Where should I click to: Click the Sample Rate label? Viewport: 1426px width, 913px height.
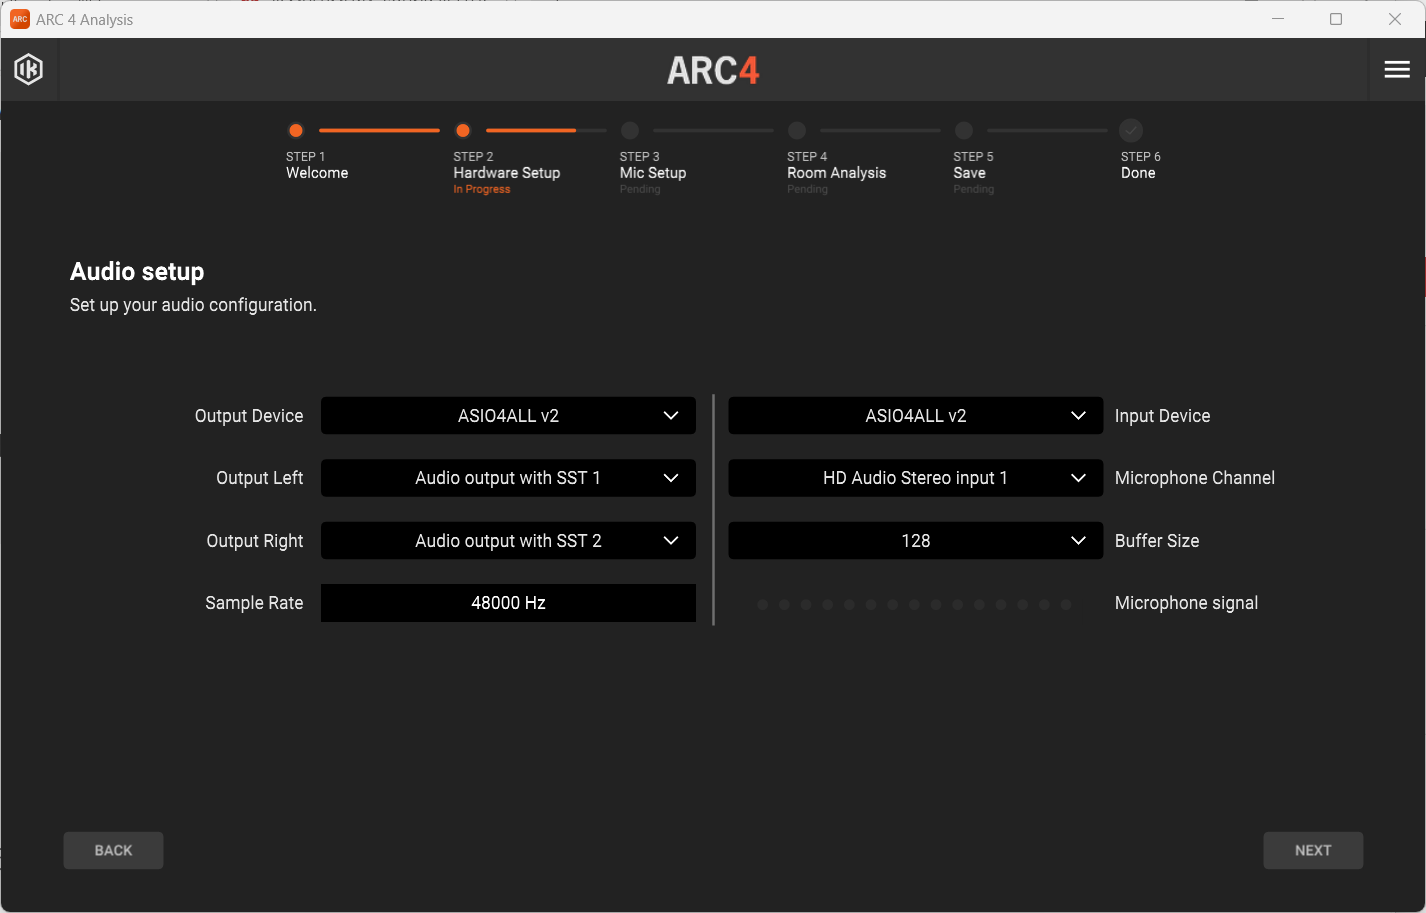point(254,603)
